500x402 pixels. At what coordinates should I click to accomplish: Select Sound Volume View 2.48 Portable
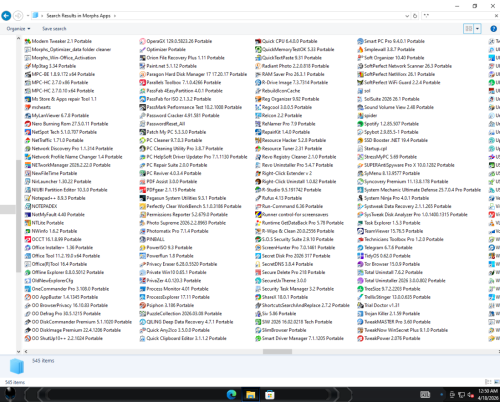click(x=396, y=107)
